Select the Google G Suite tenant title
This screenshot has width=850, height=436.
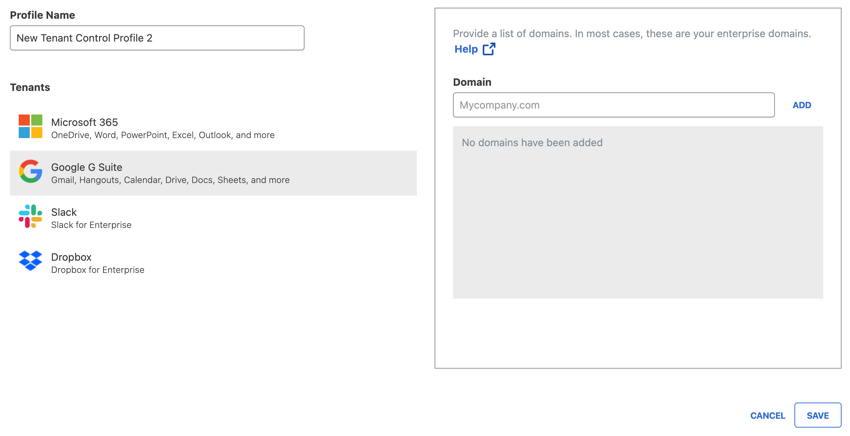coord(87,167)
